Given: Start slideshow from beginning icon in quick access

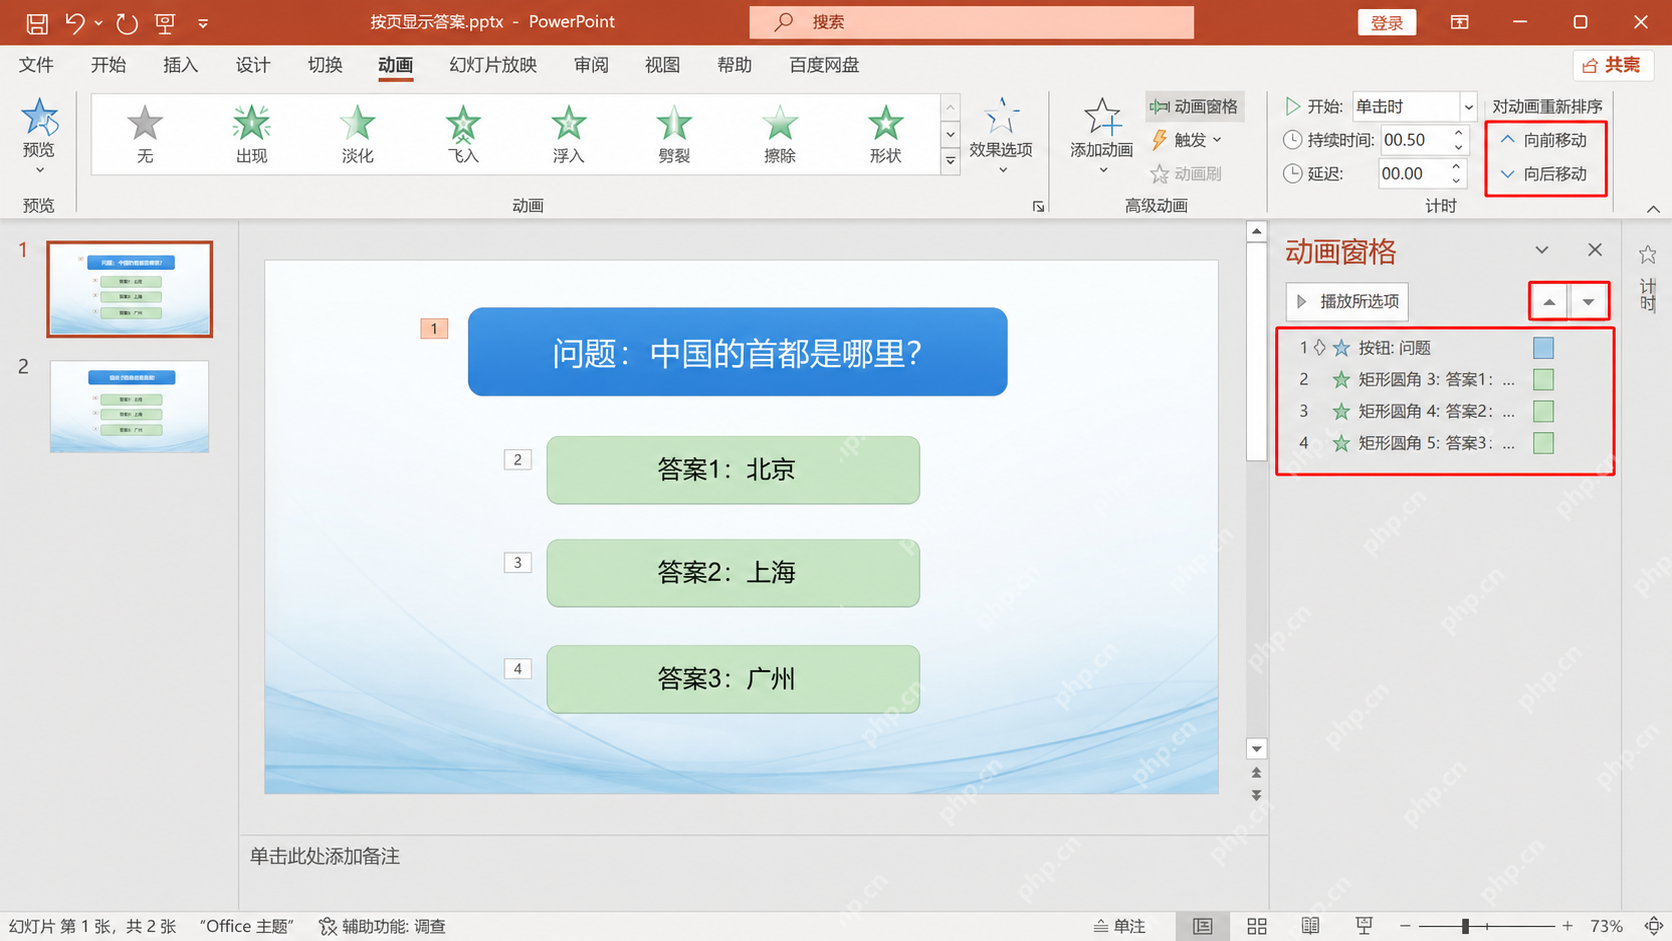Looking at the screenshot, I should click(165, 22).
